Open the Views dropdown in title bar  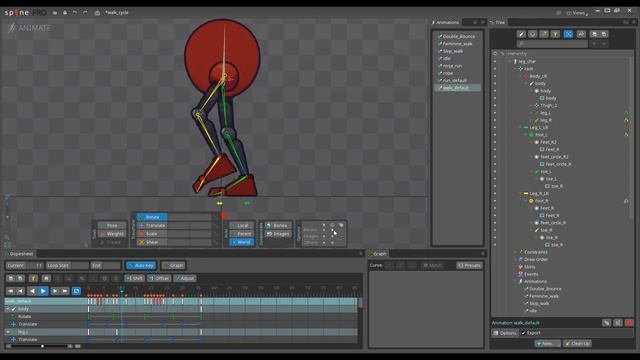(577, 13)
